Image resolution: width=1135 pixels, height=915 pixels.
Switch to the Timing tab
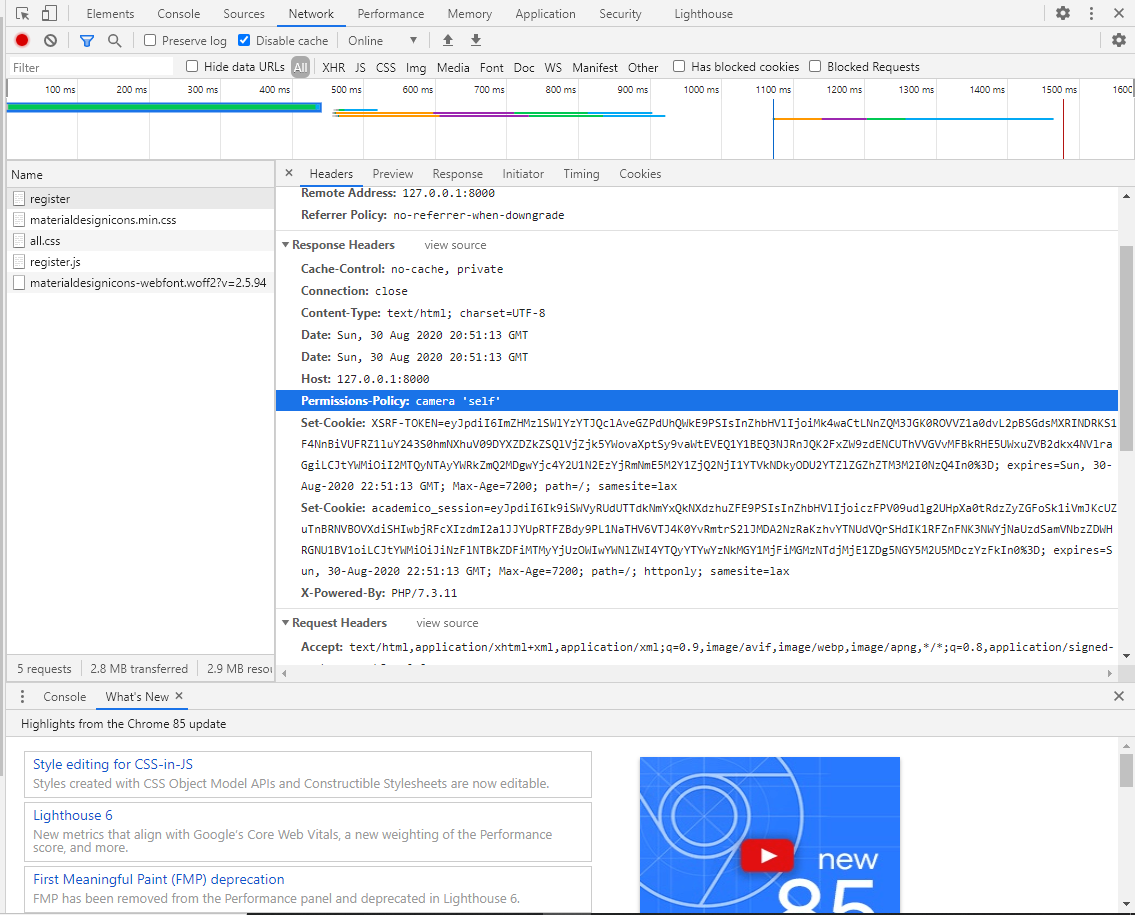pyautogui.click(x=581, y=173)
